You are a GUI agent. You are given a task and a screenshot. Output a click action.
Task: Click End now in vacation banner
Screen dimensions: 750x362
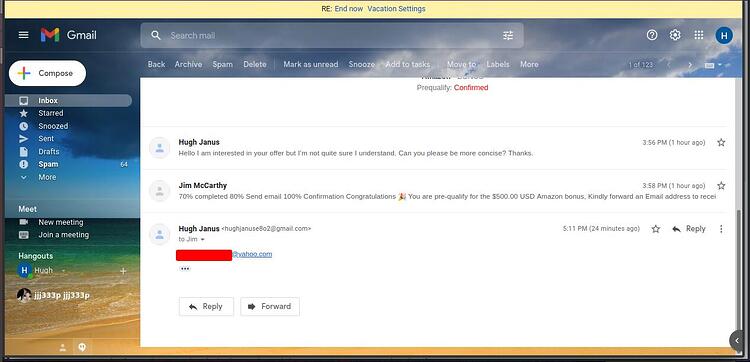(349, 9)
